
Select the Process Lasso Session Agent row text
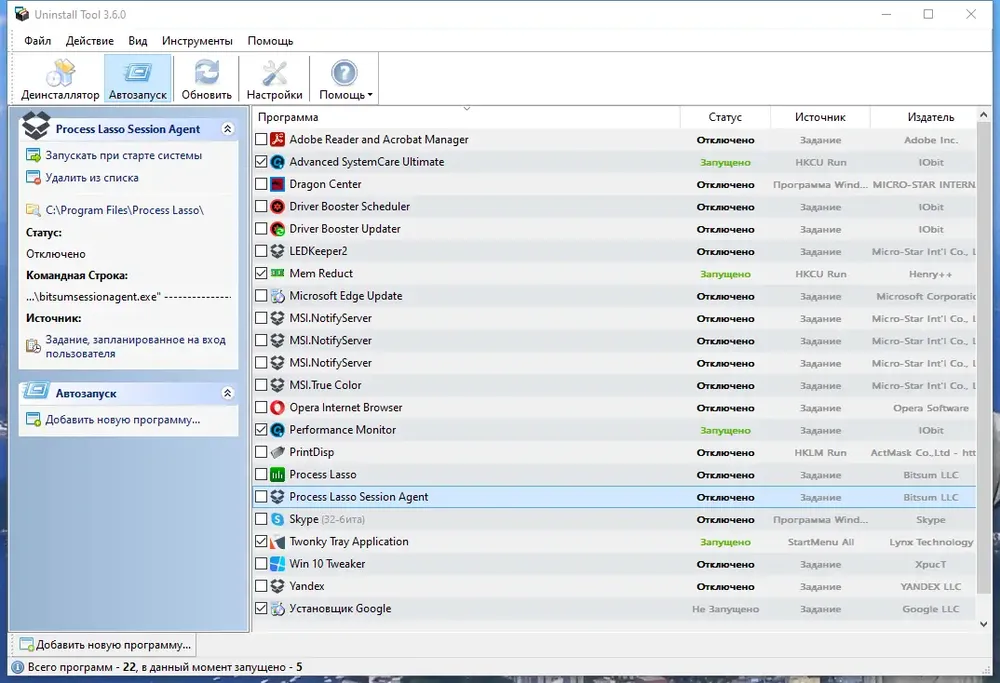(358, 497)
